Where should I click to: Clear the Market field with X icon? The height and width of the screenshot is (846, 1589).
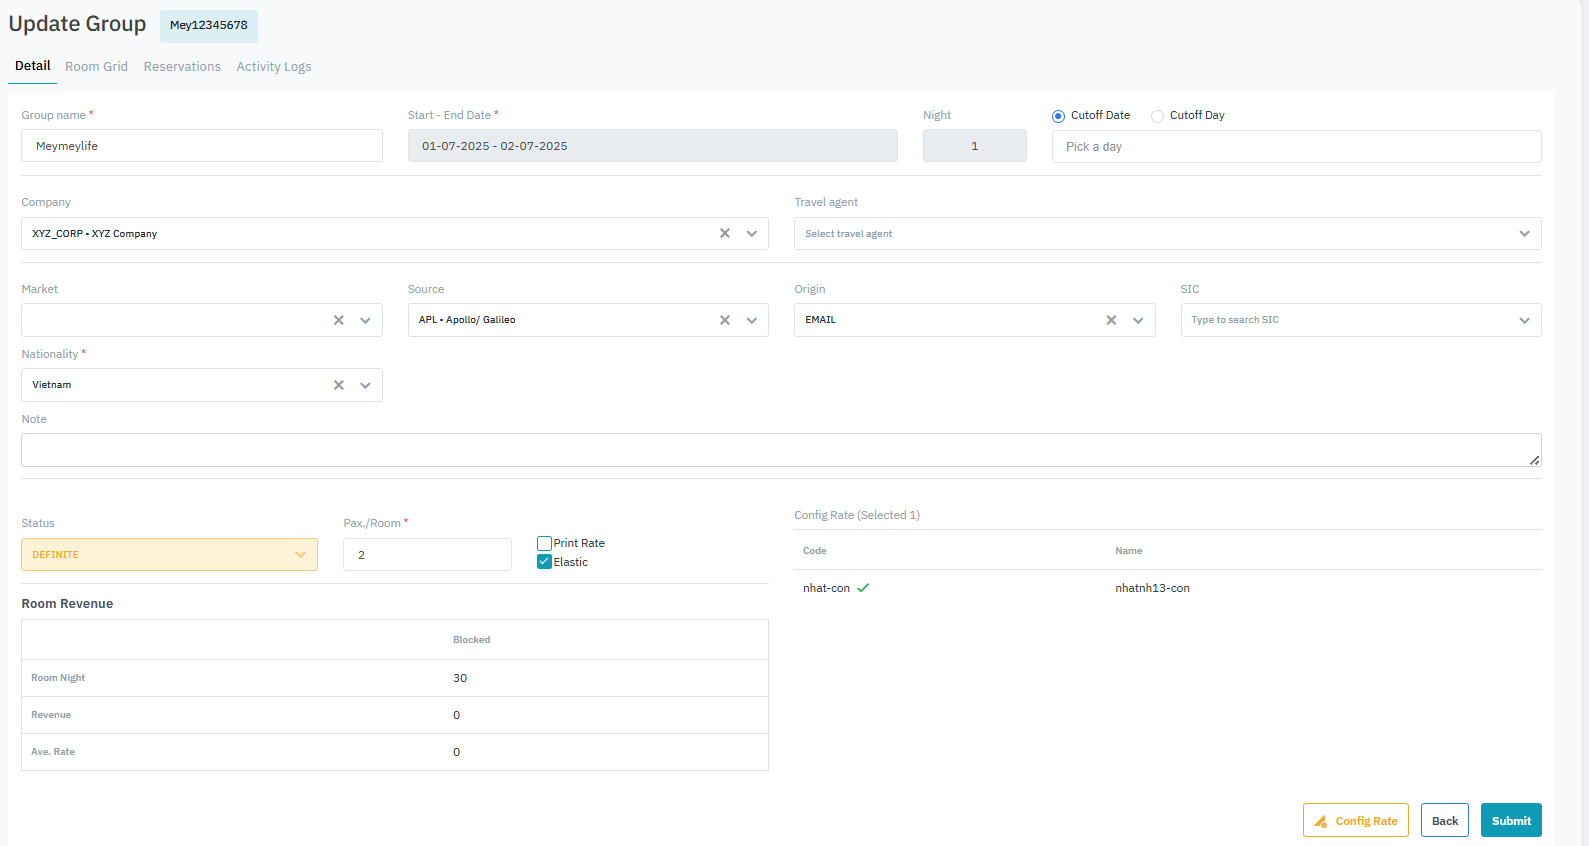point(339,320)
